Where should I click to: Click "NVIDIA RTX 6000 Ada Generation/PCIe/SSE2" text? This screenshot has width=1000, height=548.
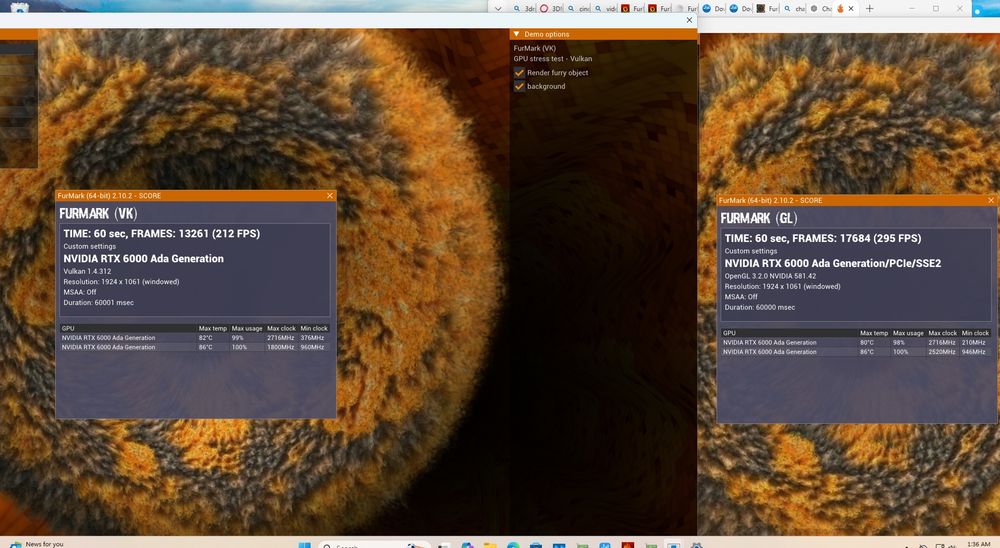coord(833,263)
